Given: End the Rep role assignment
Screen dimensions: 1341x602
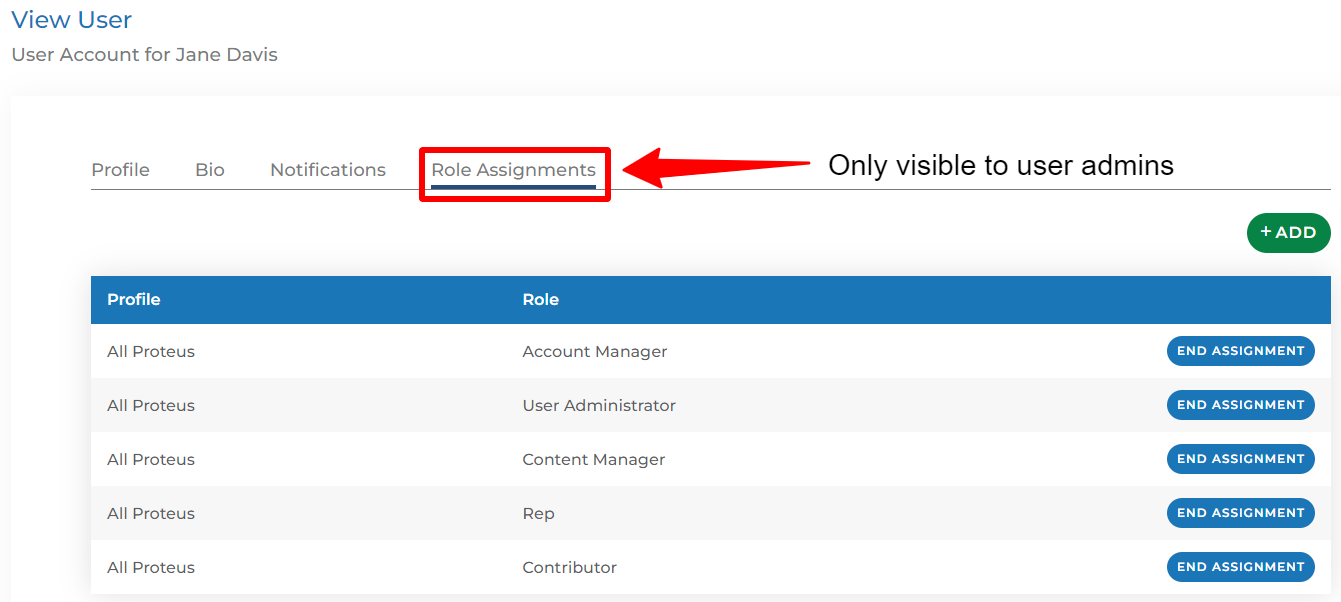Looking at the screenshot, I should (1240, 513).
